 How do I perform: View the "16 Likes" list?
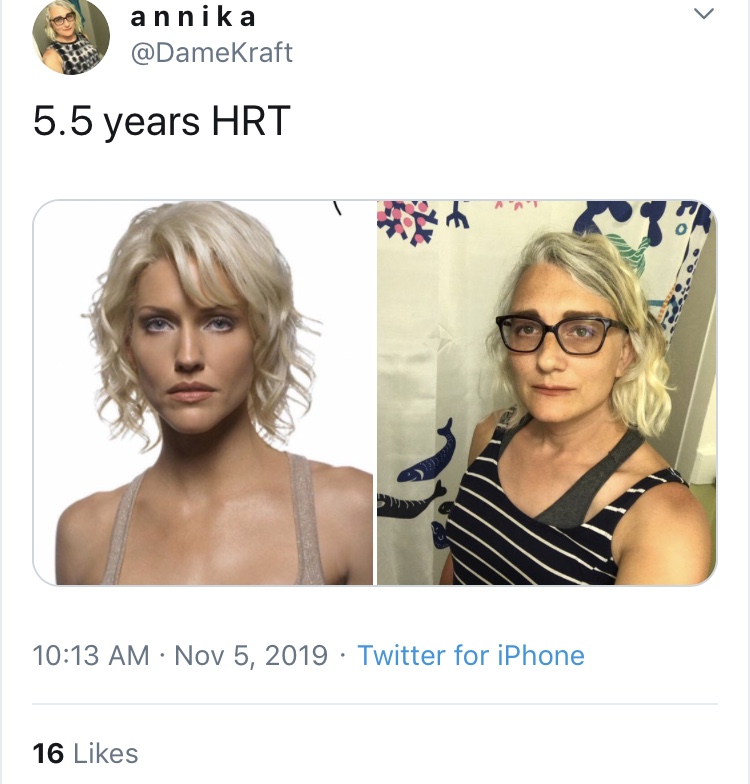(85, 753)
